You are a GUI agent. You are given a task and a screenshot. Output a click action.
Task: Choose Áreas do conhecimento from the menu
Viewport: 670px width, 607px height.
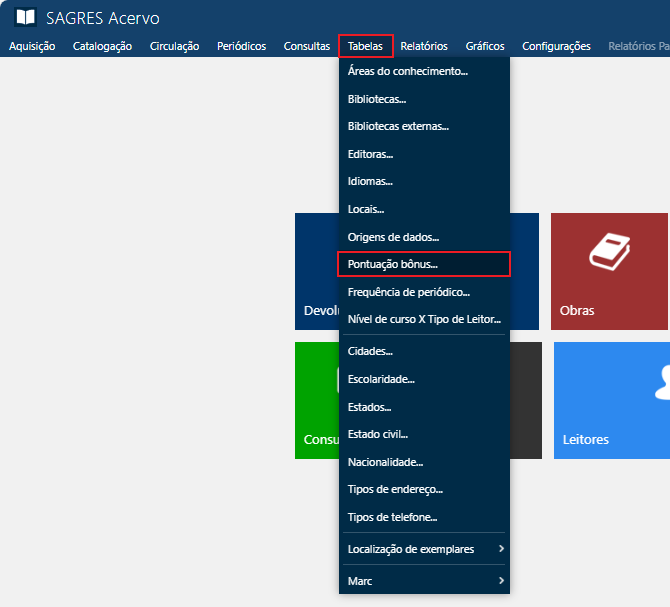pos(407,71)
